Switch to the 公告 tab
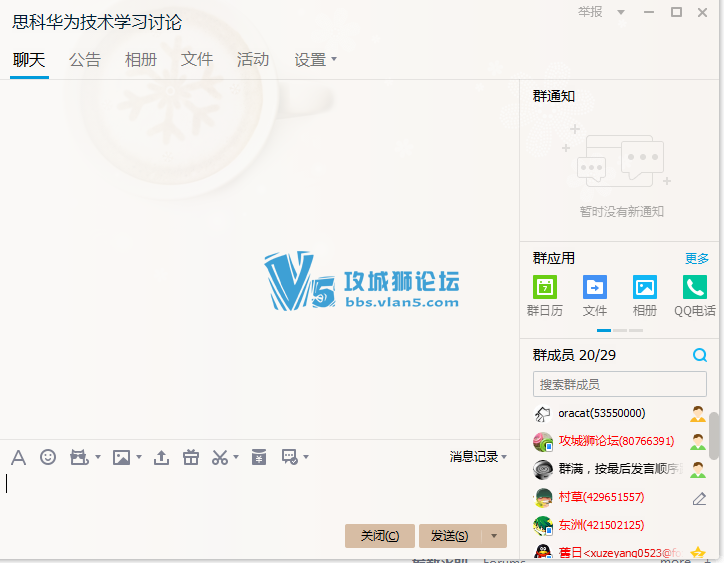Image resolution: width=724 pixels, height=563 pixels. coord(85,60)
